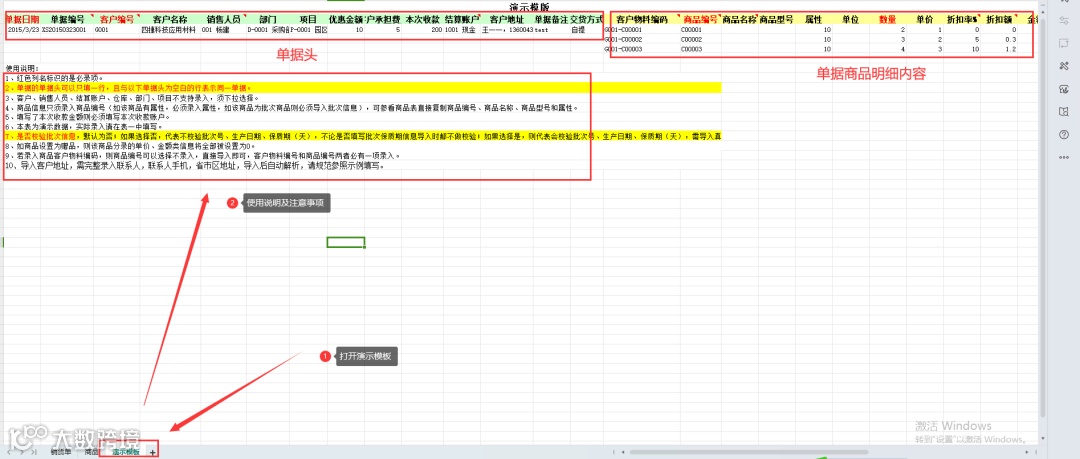Click the 项目 header cell
Image resolution: width=1080 pixels, height=459 pixels.
tap(308, 19)
